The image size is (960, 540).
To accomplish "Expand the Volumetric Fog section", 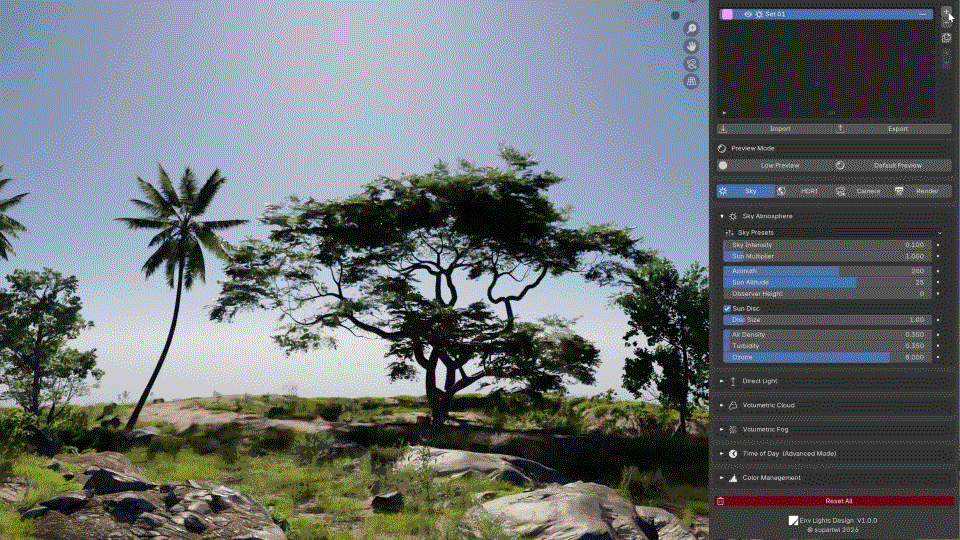I will coord(722,430).
